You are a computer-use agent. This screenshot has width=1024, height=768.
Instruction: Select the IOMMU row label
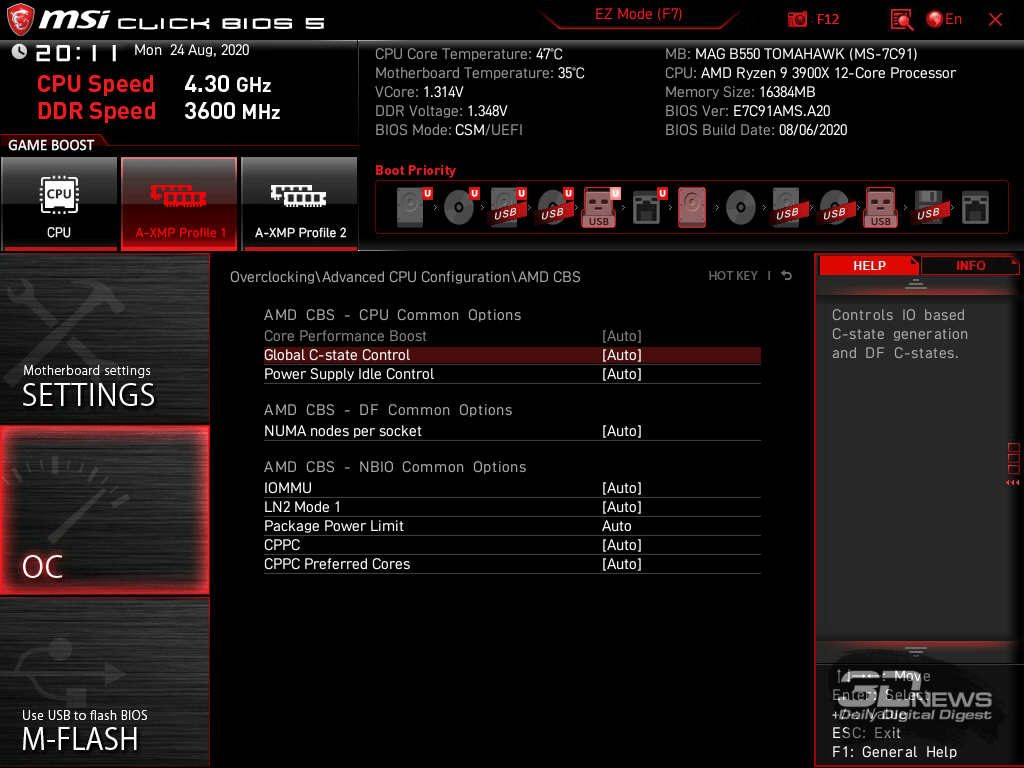(x=288, y=488)
